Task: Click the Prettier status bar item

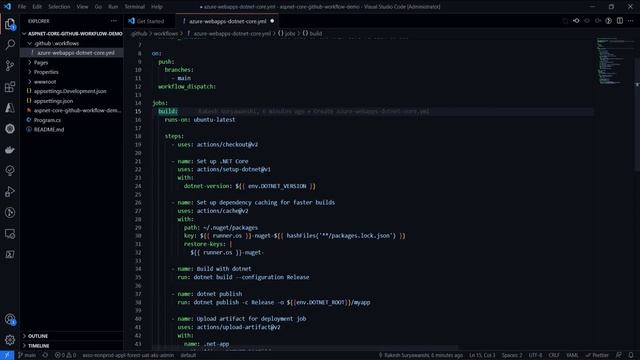Action: tap(597, 356)
